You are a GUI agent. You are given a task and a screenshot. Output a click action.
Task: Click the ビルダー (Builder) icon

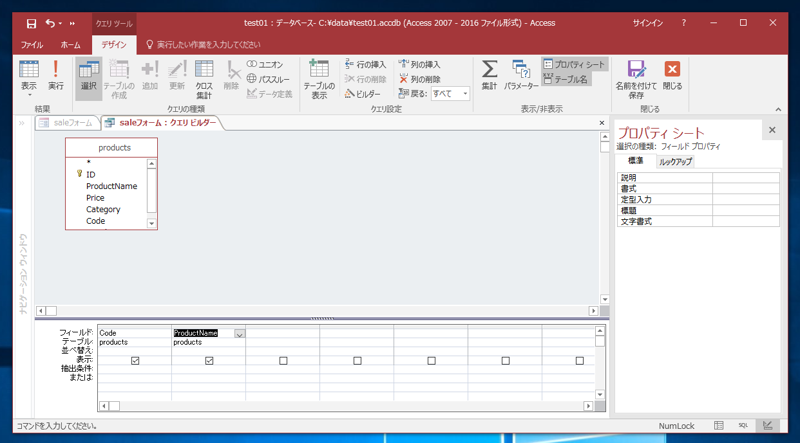(x=361, y=94)
